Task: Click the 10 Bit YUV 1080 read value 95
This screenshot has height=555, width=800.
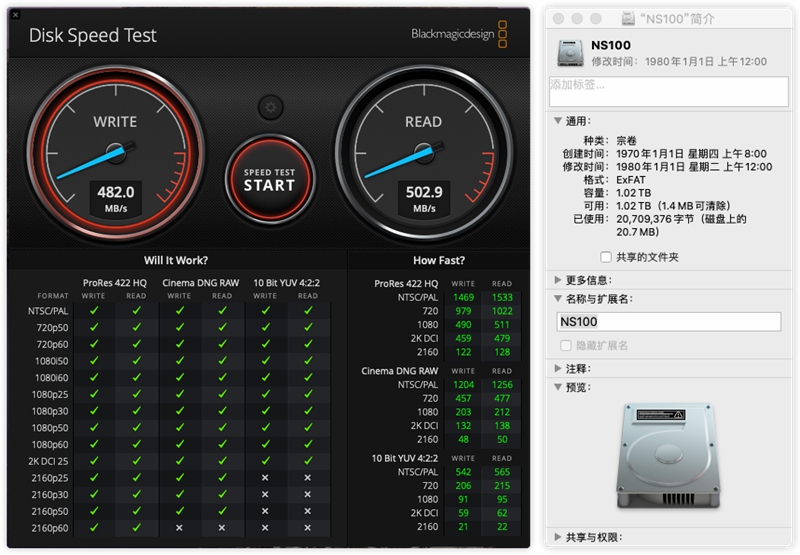Action: (502, 499)
